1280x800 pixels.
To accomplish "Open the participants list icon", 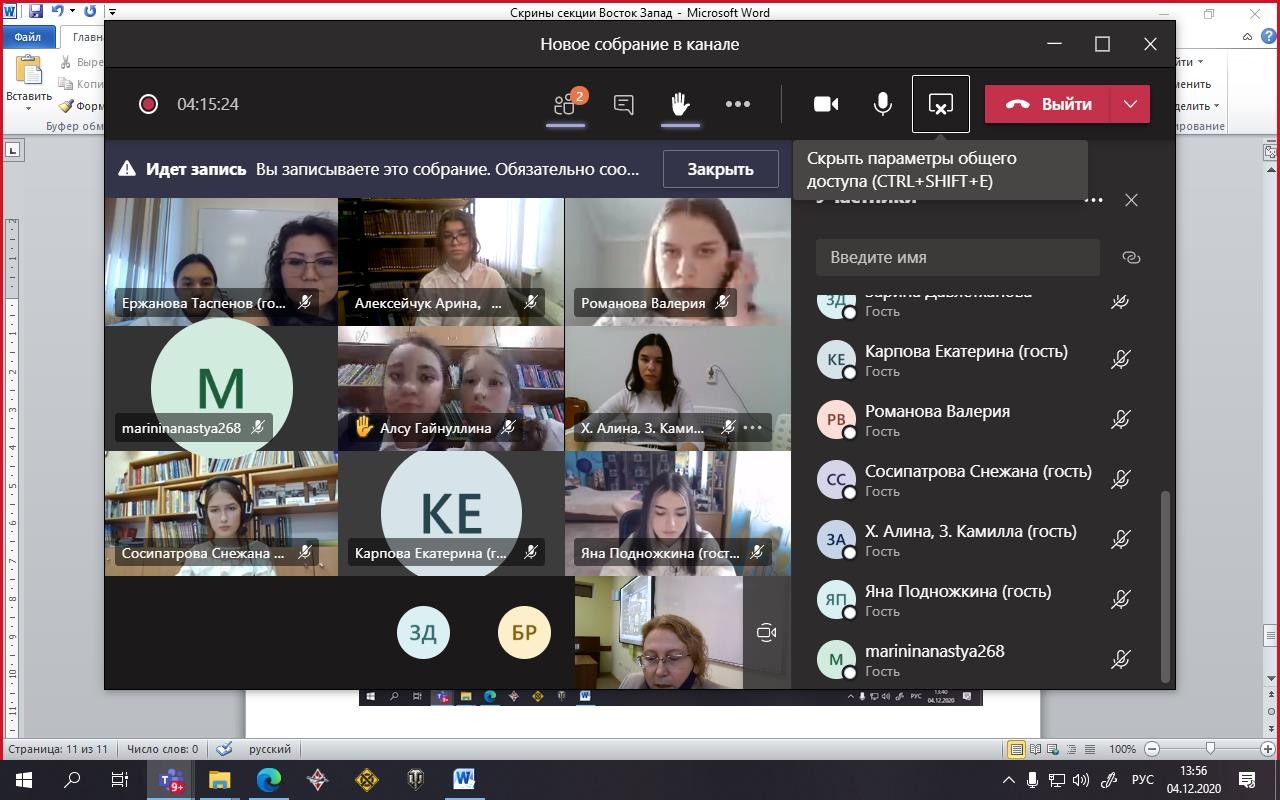I will click(567, 104).
